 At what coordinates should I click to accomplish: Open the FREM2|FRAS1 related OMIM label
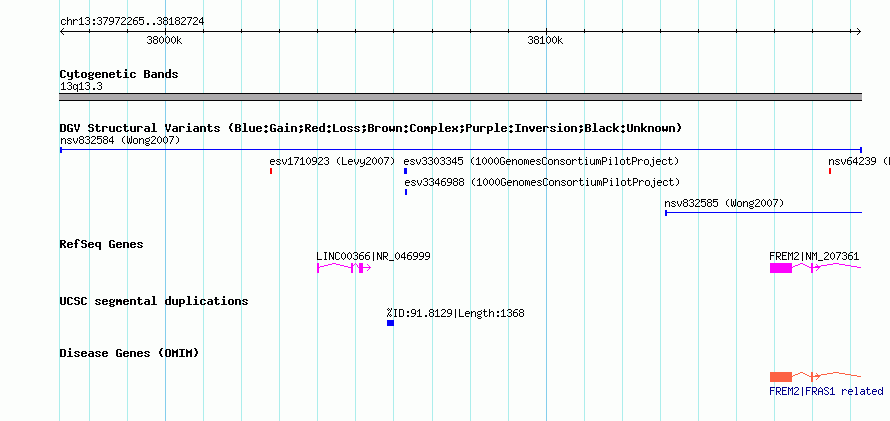click(826, 391)
